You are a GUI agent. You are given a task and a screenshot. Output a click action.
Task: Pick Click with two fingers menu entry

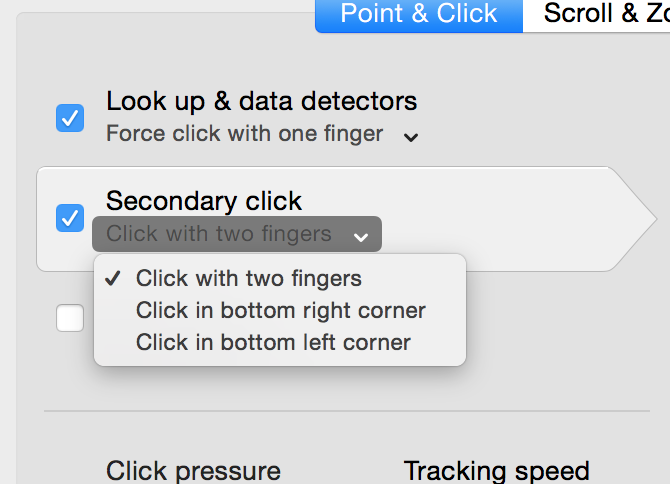pyautogui.click(x=249, y=278)
